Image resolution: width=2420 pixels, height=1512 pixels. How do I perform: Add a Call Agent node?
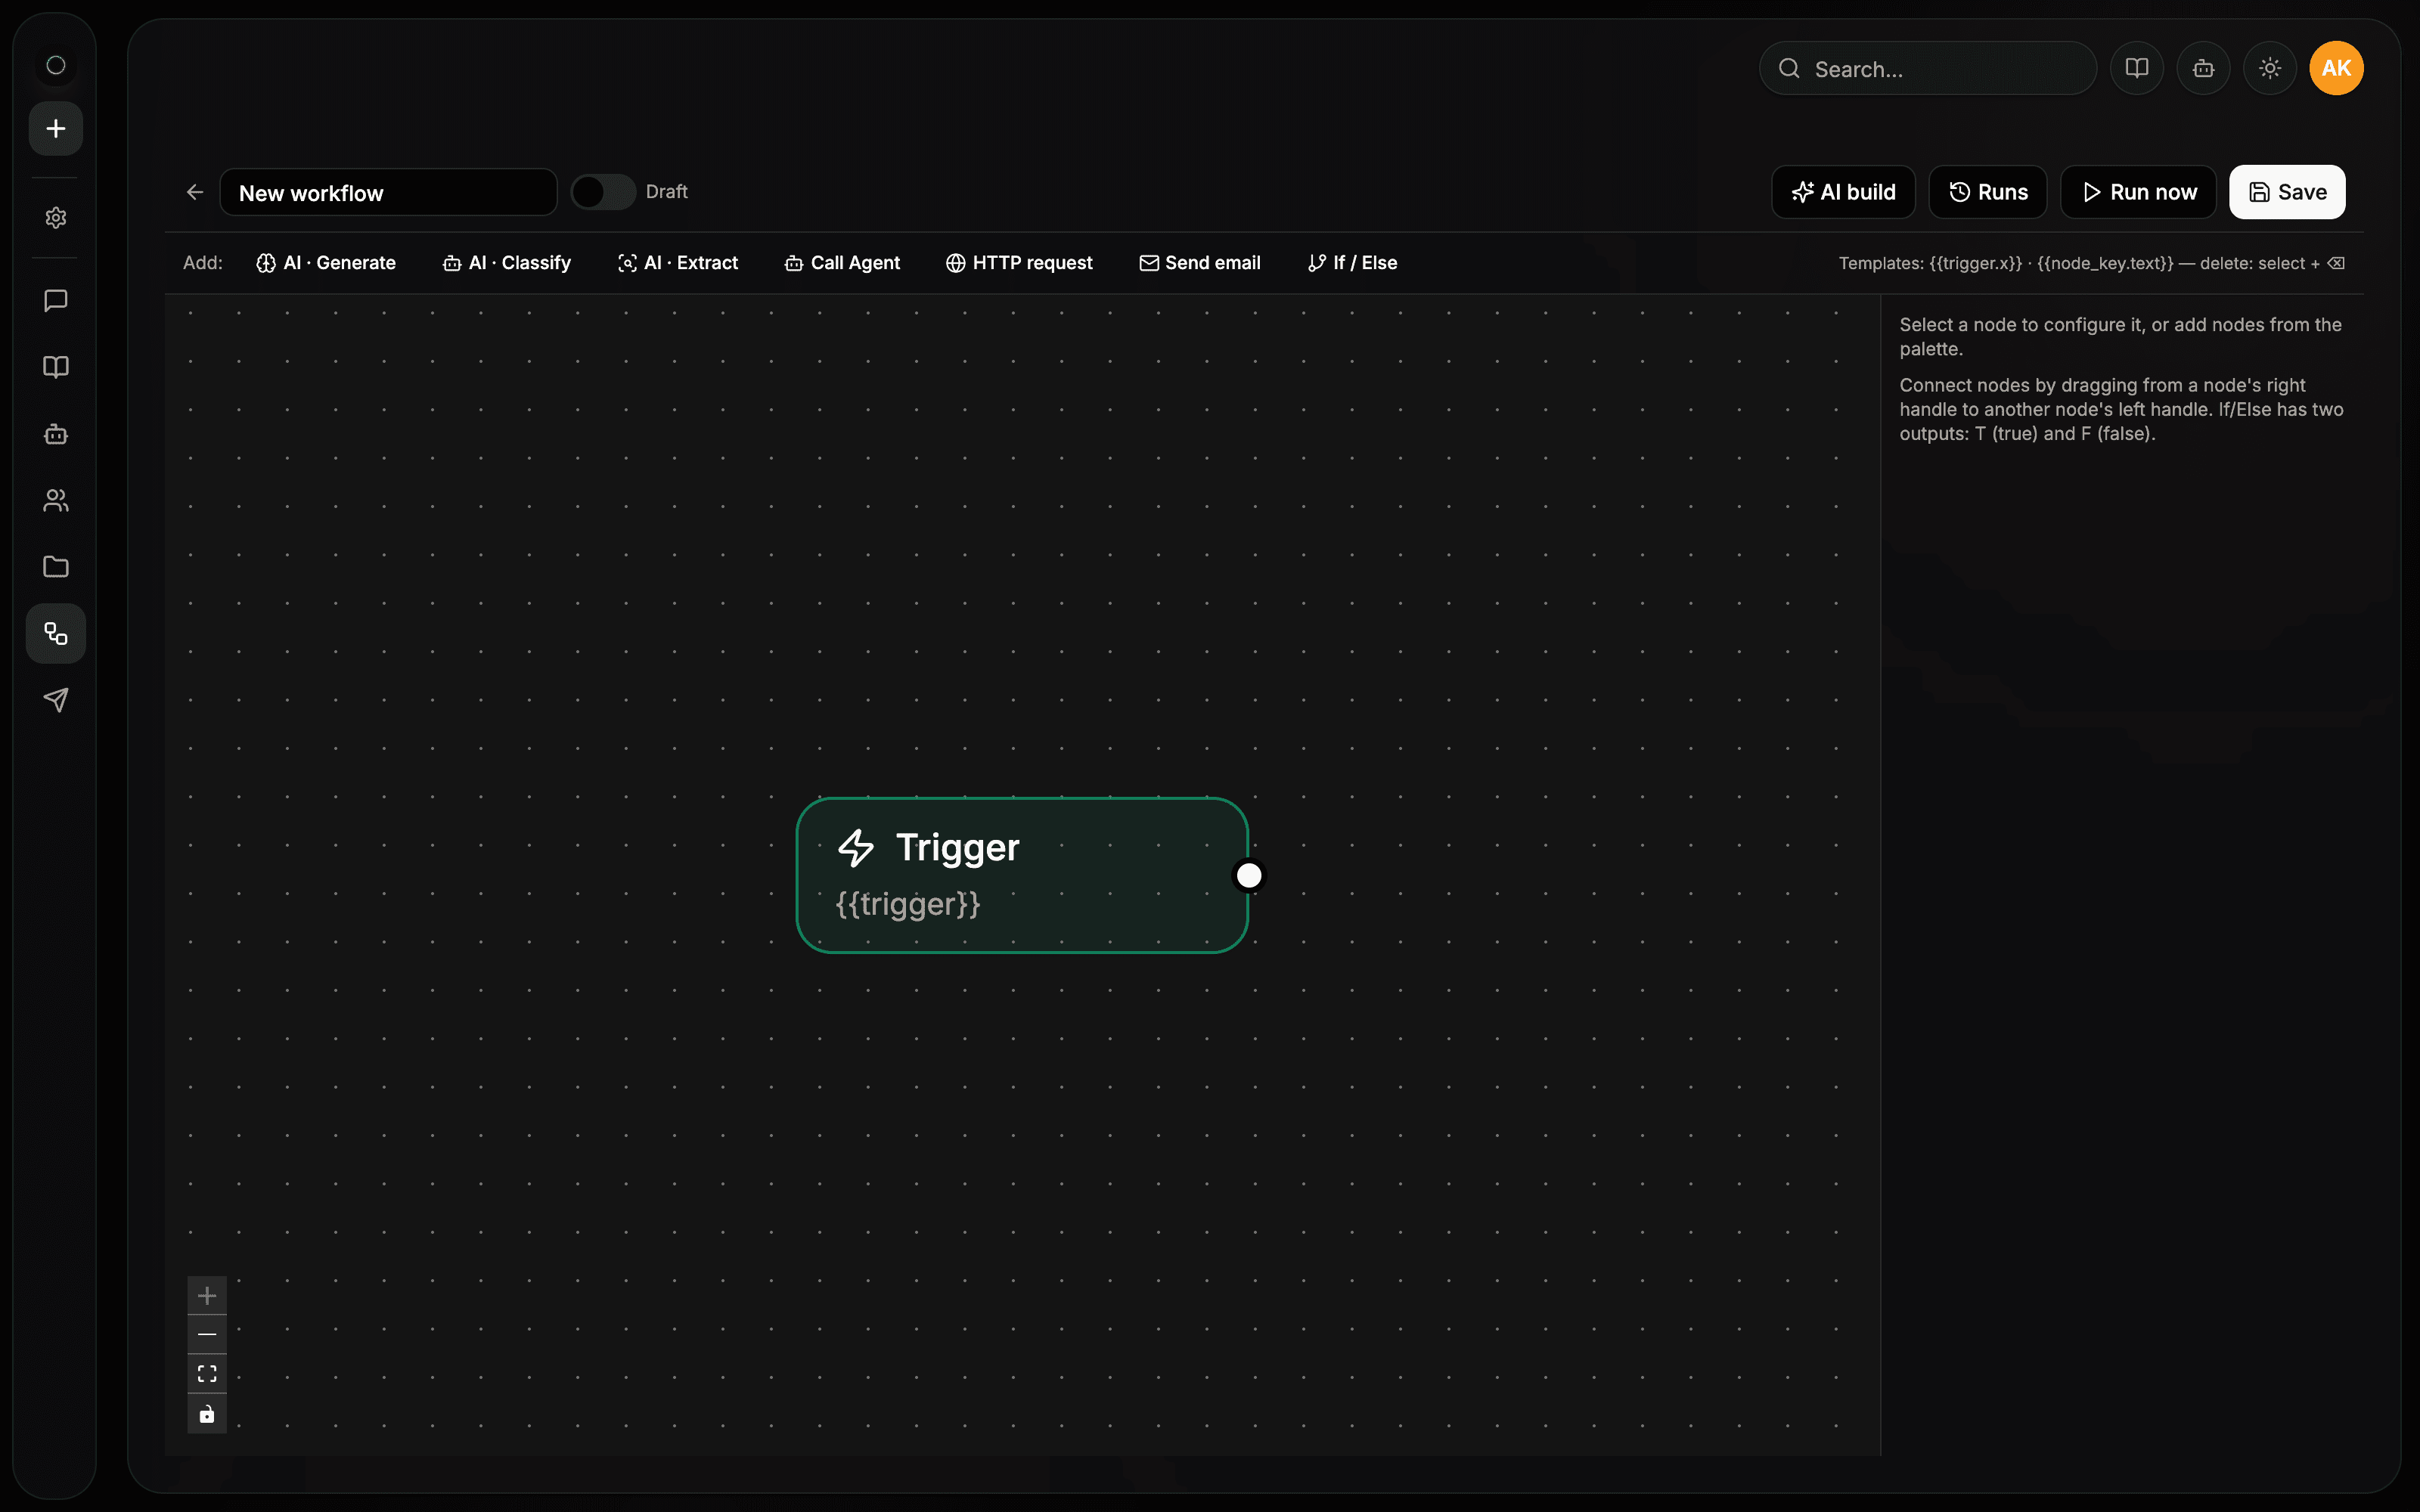(x=842, y=263)
